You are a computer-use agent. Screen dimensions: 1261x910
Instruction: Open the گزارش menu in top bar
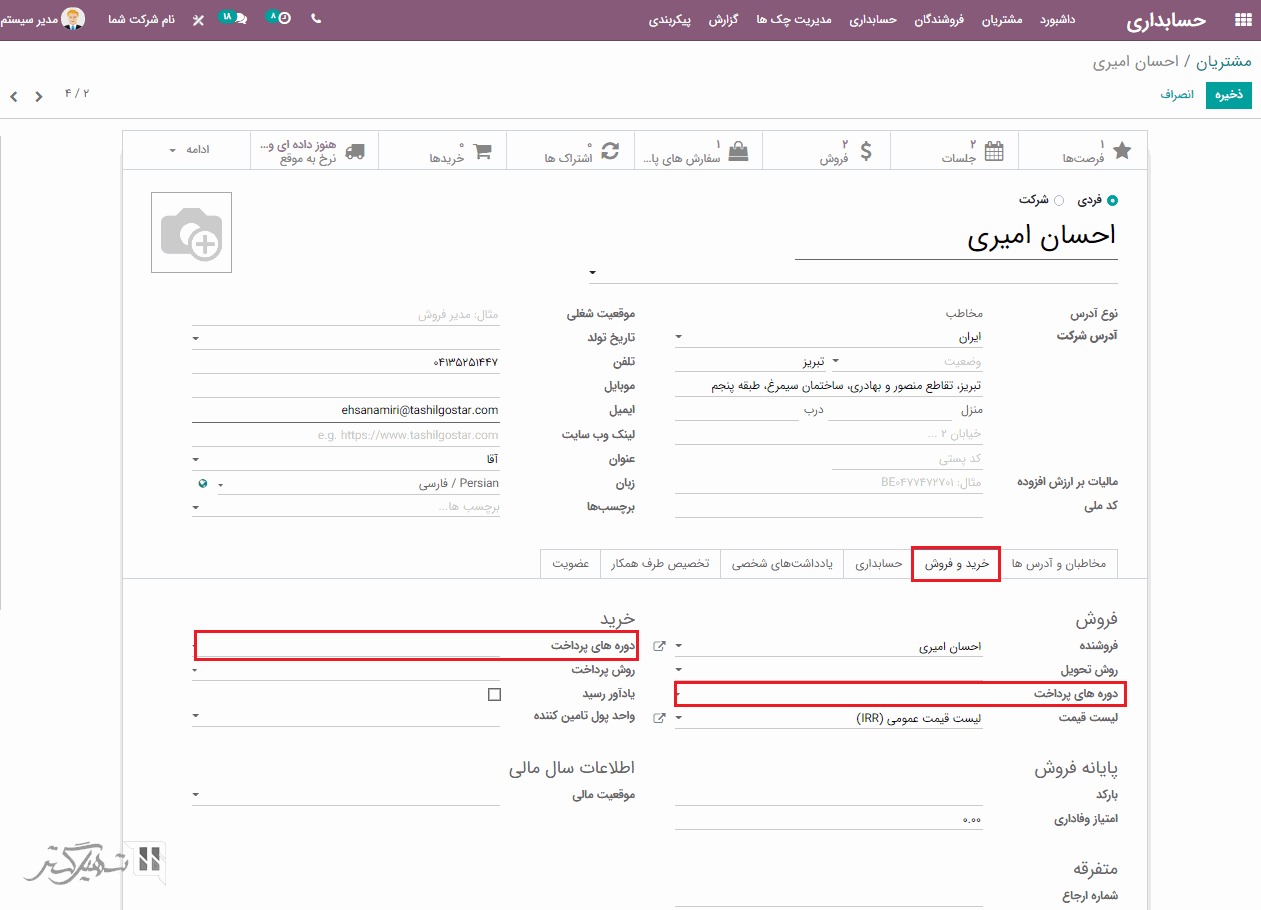click(723, 20)
